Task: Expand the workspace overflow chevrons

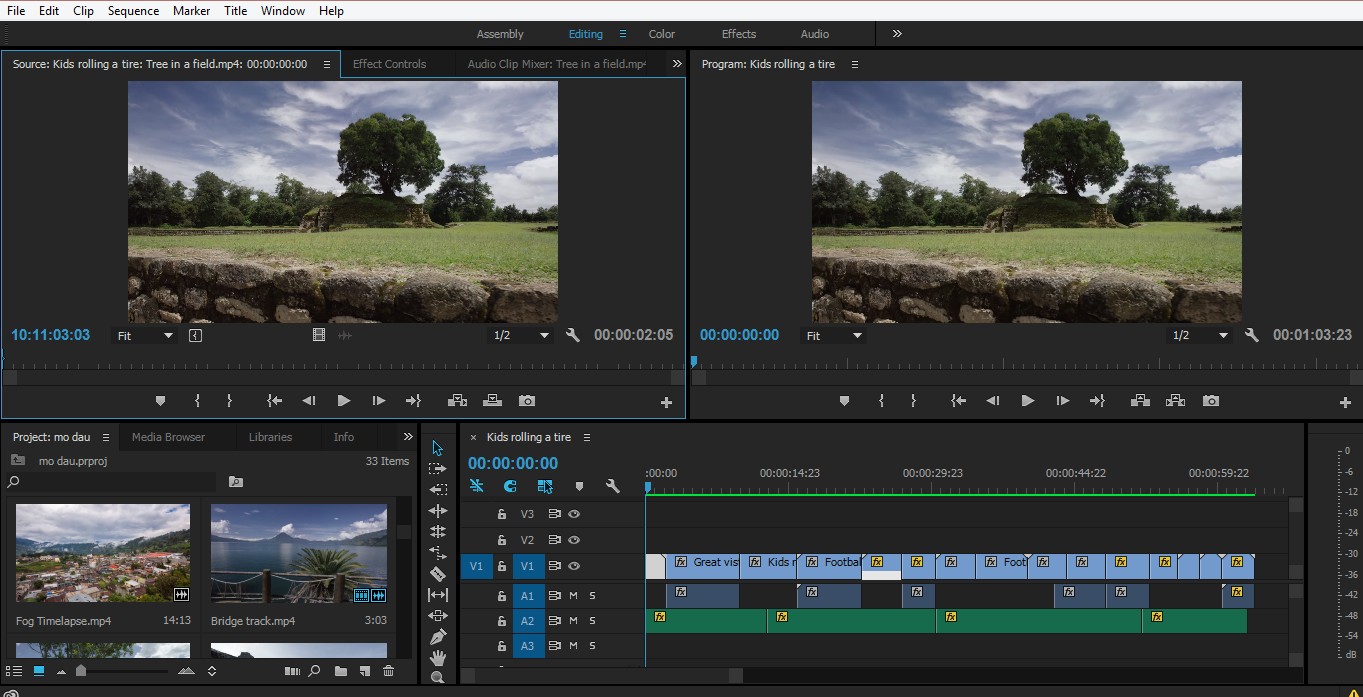Action: [897, 33]
